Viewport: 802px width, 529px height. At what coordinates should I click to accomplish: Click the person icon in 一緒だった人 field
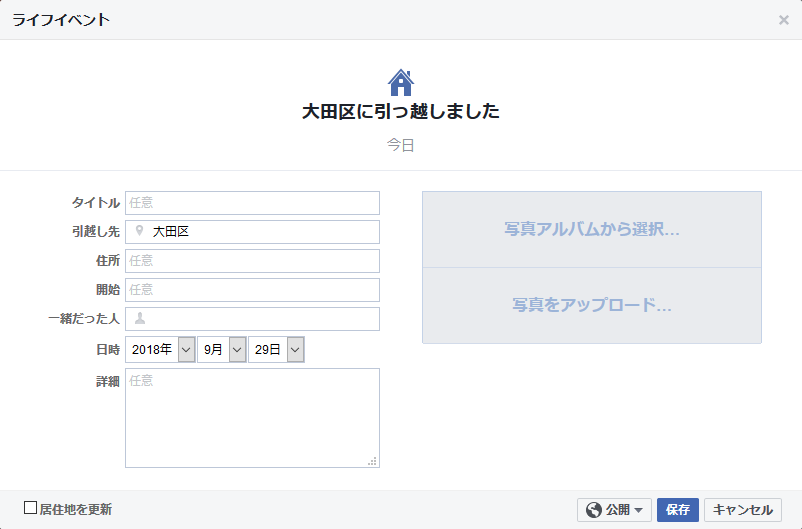(140, 318)
